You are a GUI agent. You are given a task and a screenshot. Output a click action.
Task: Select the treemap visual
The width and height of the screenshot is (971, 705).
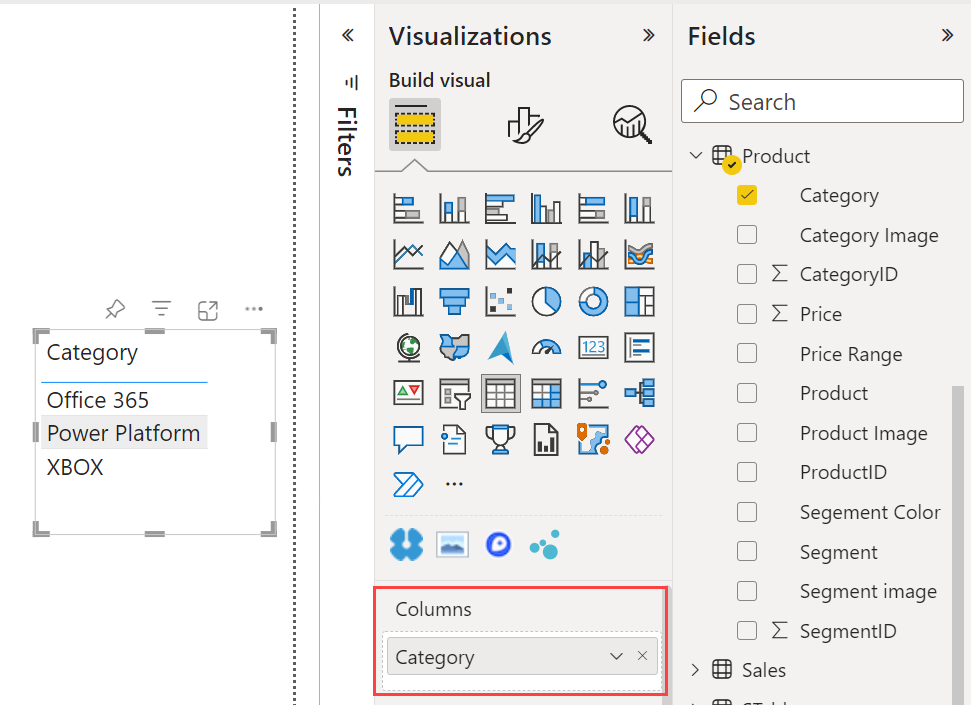point(639,301)
